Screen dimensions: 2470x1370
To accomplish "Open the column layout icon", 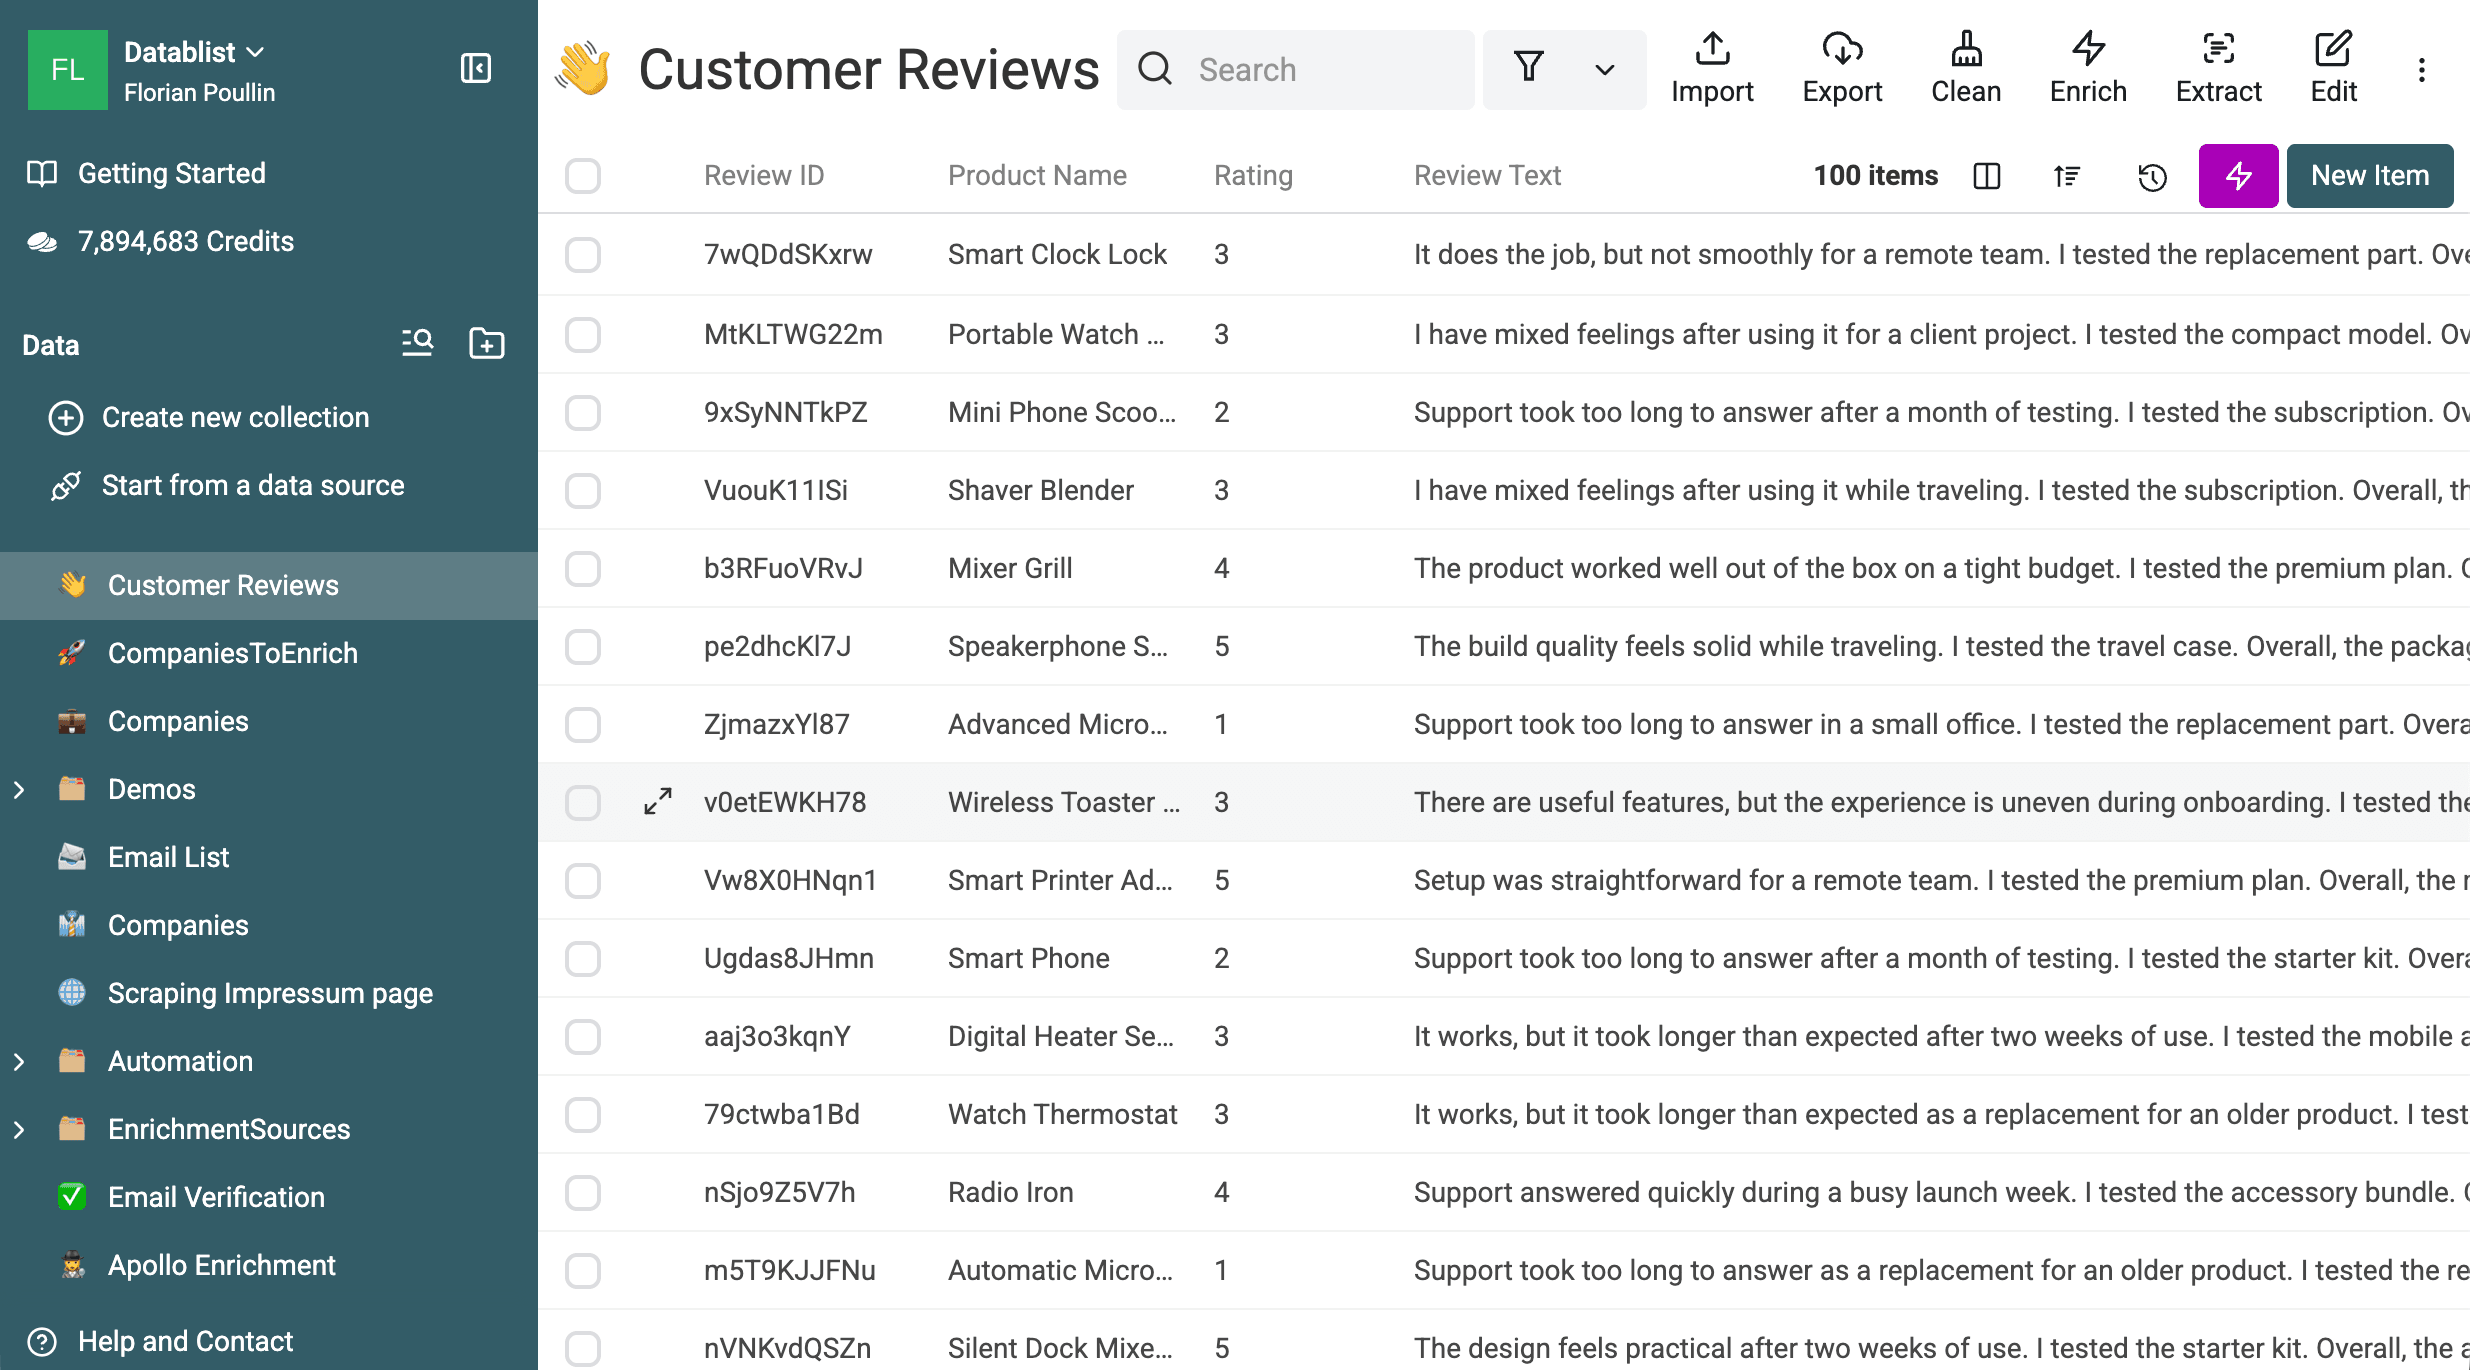I will [1987, 176].
